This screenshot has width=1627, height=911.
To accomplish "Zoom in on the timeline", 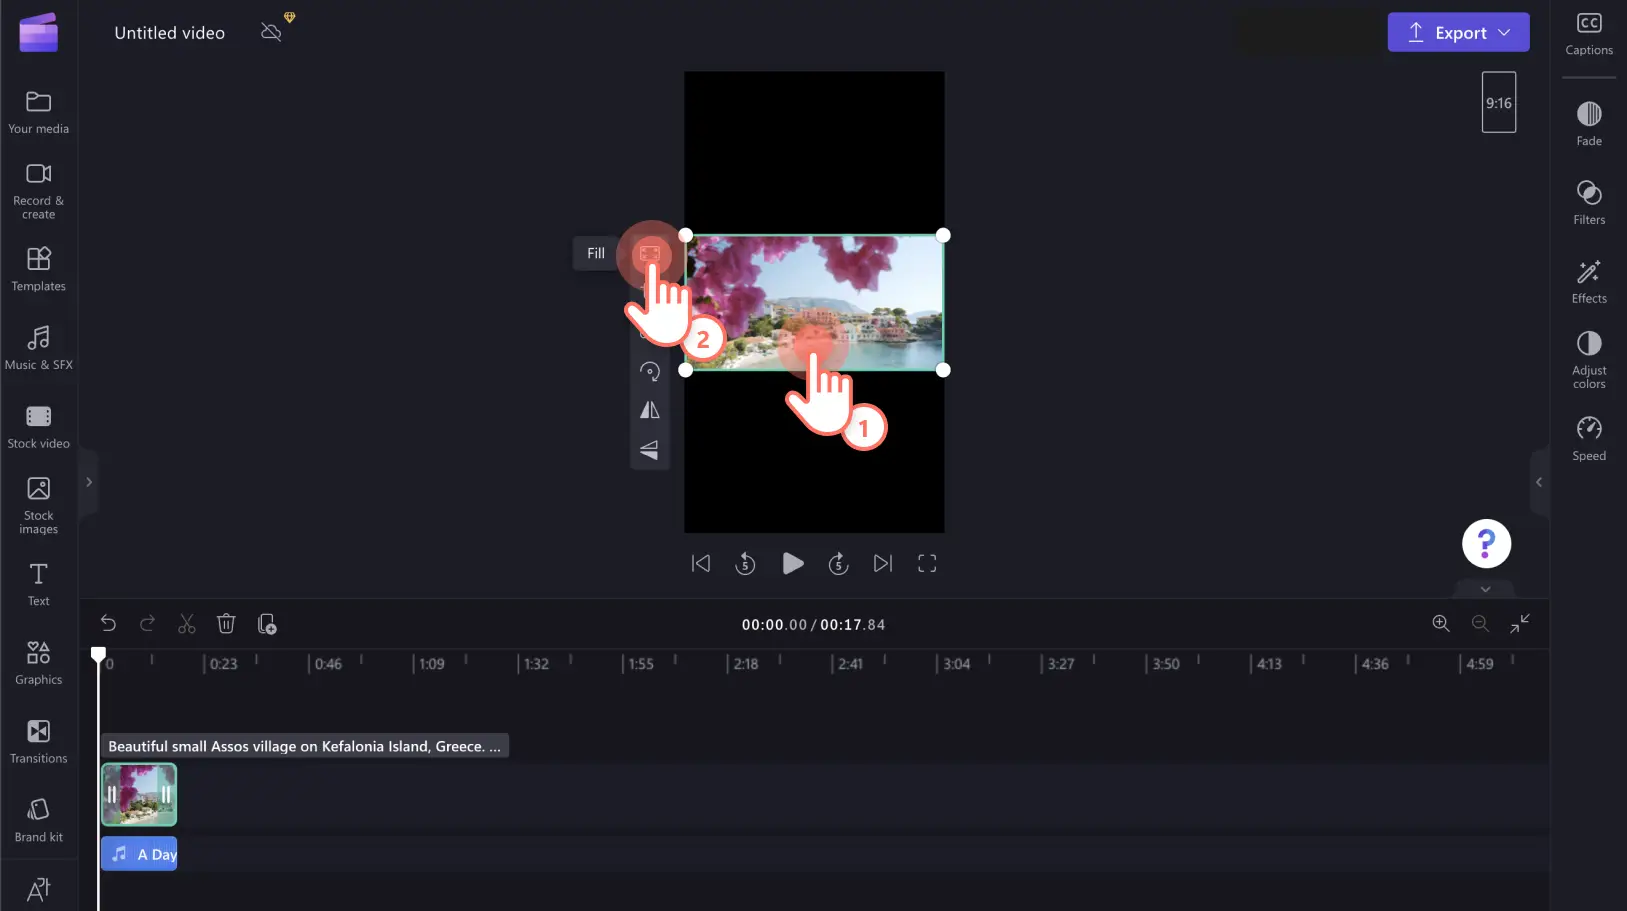I will [1441, 623].
